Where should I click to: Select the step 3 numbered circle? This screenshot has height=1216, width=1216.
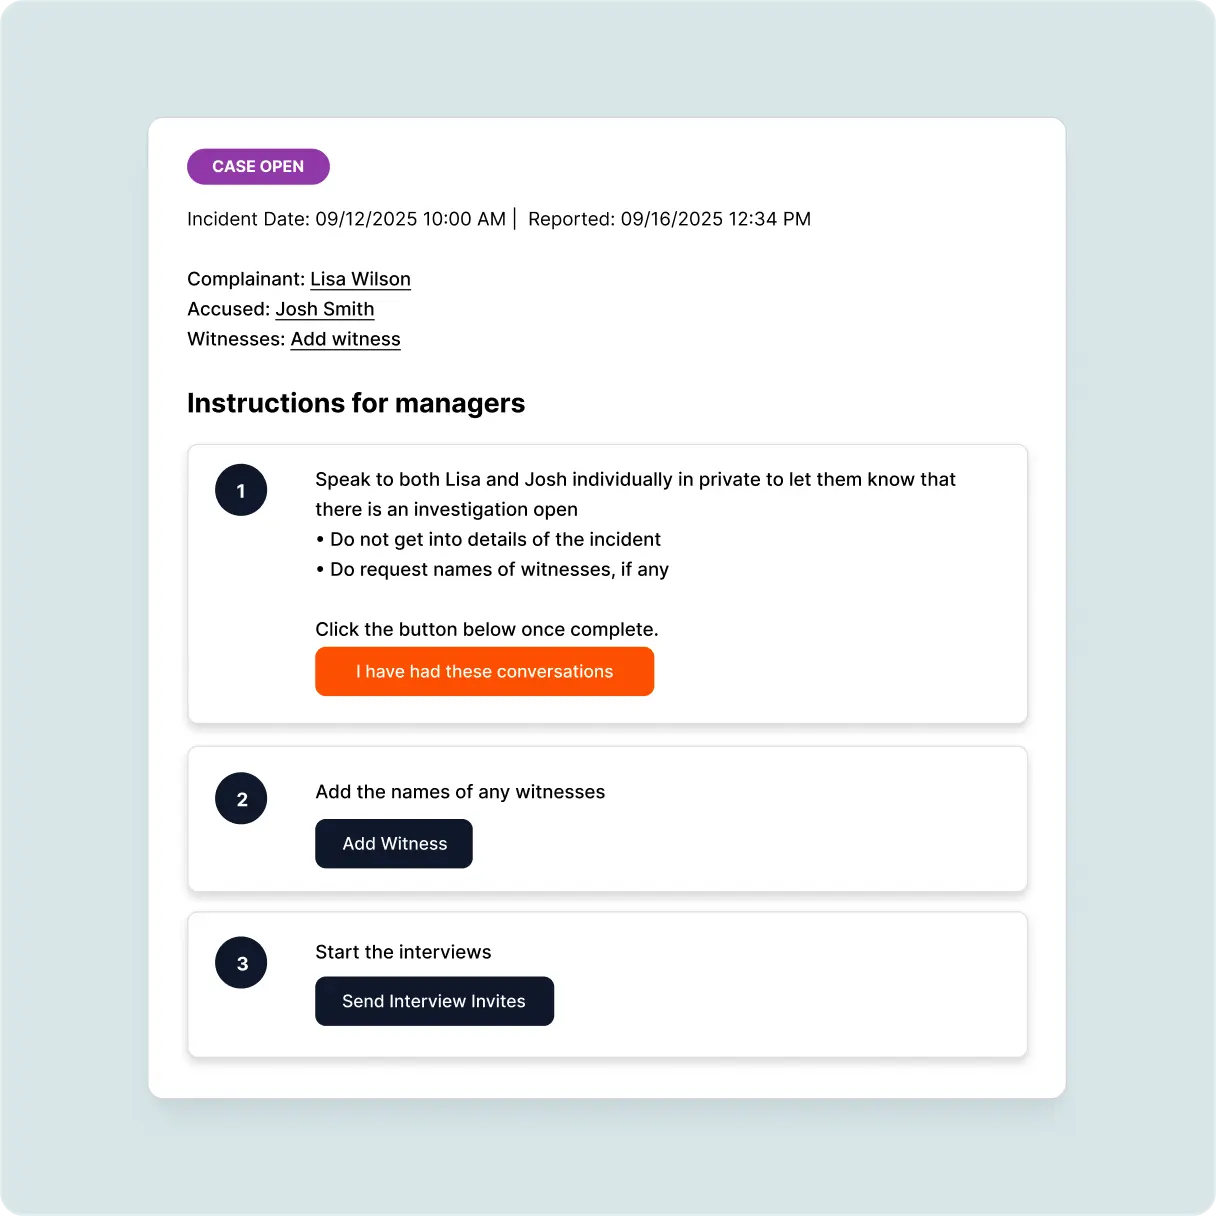(241, 962)
